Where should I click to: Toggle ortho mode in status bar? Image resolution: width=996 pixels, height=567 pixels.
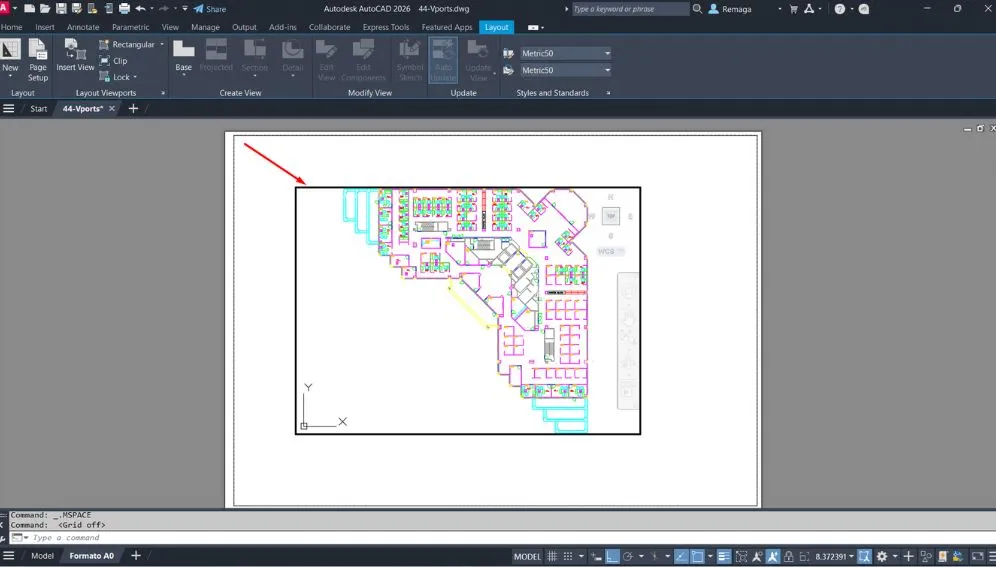613,556
